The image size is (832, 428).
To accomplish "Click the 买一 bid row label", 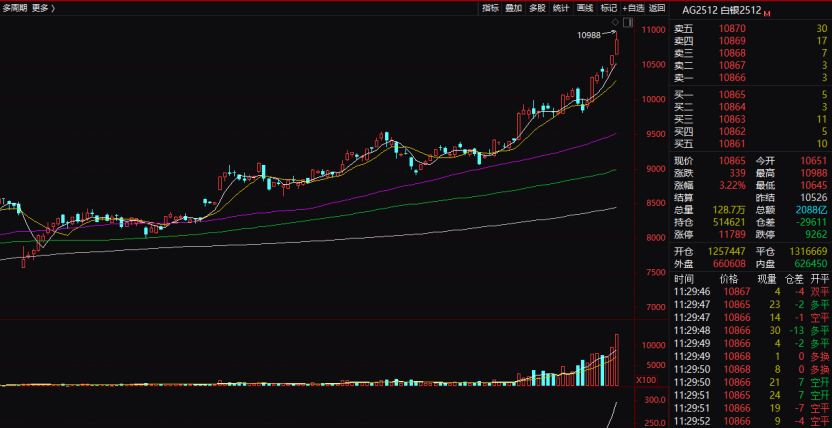I will (683, 95).
